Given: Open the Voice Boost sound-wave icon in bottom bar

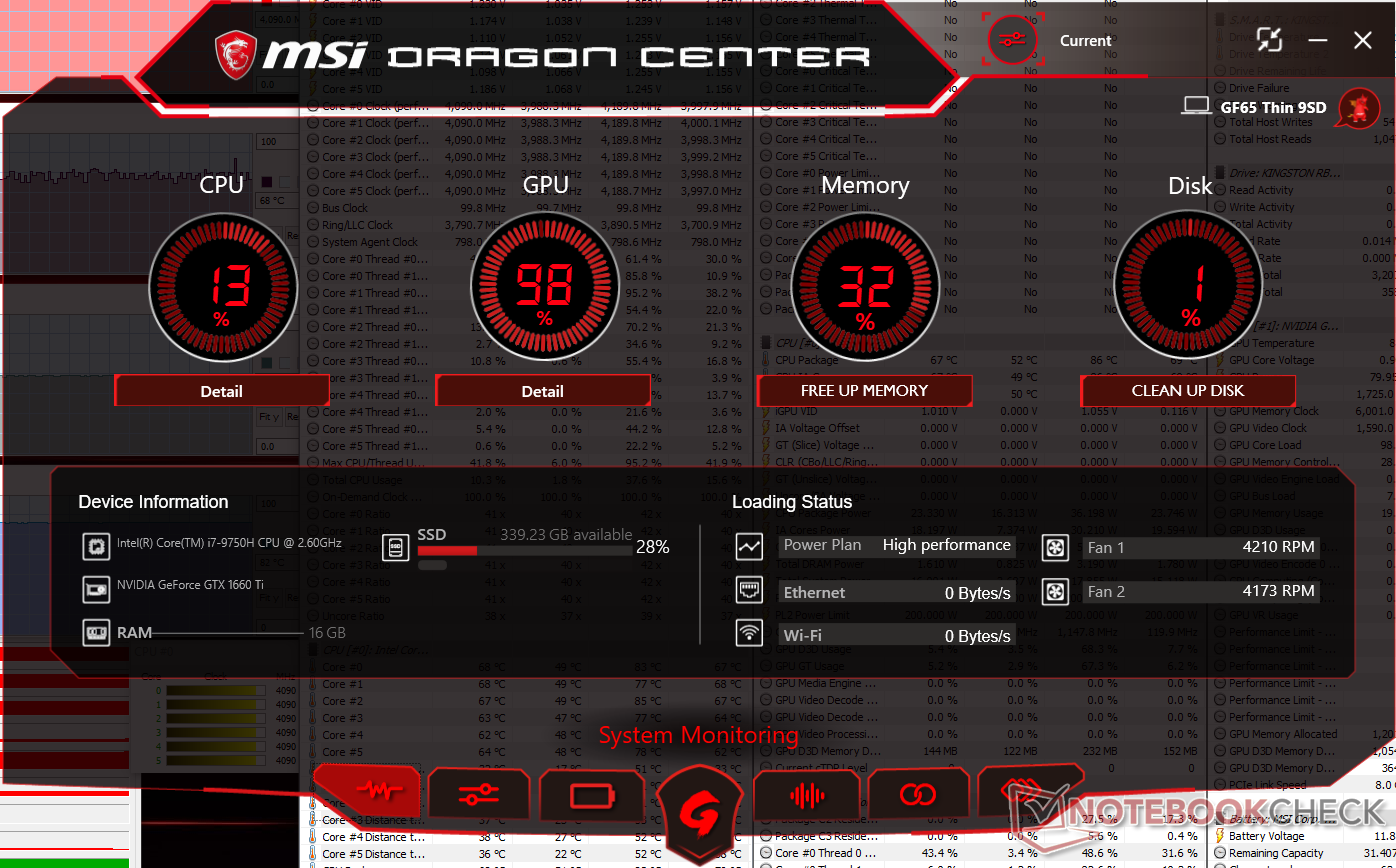Looking at the screenshot, I should point(806,796).
